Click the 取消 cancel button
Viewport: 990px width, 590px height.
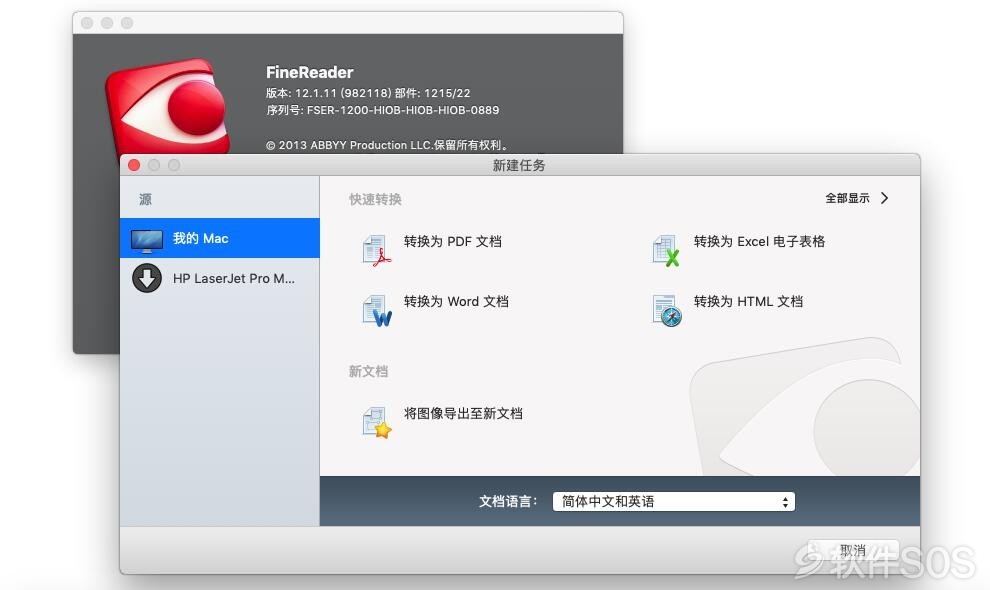tap(853, 550)
